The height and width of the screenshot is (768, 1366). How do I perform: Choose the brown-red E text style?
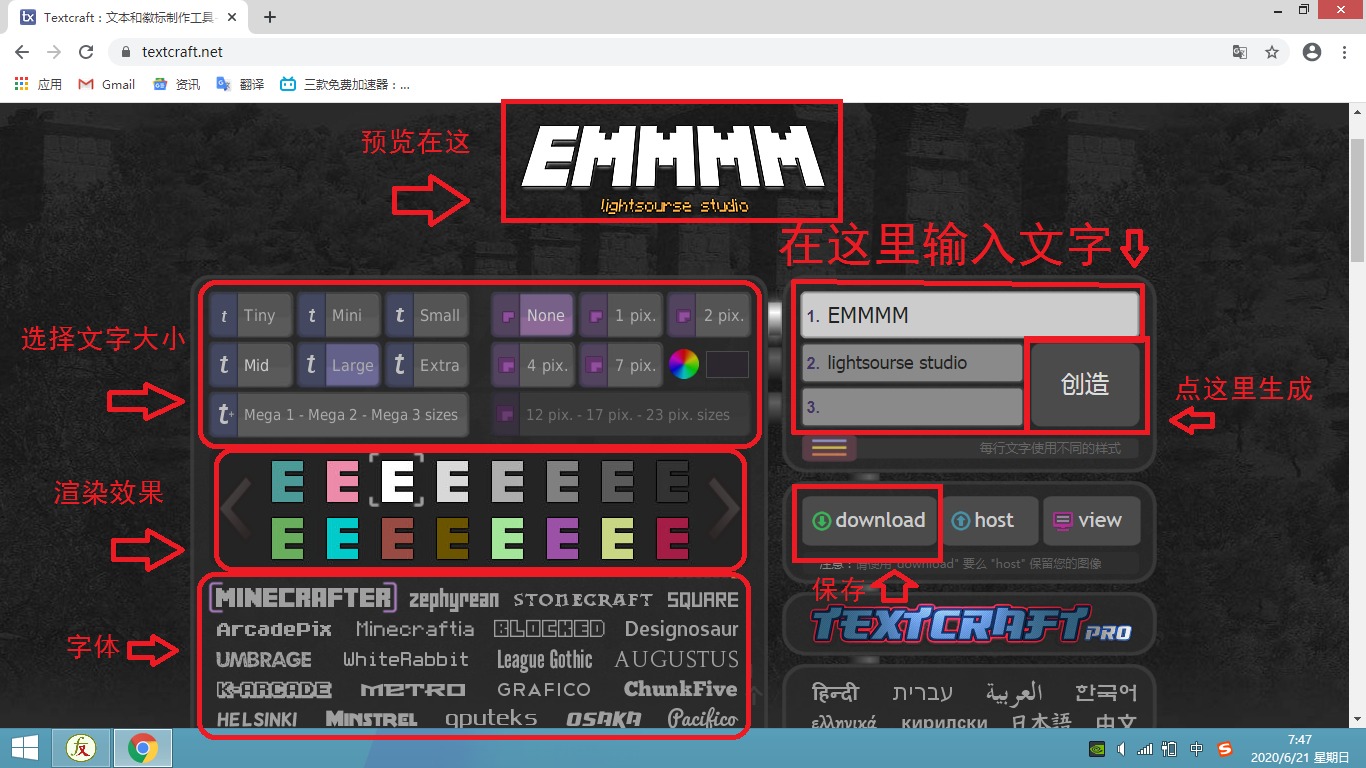[x=397, y=539]
